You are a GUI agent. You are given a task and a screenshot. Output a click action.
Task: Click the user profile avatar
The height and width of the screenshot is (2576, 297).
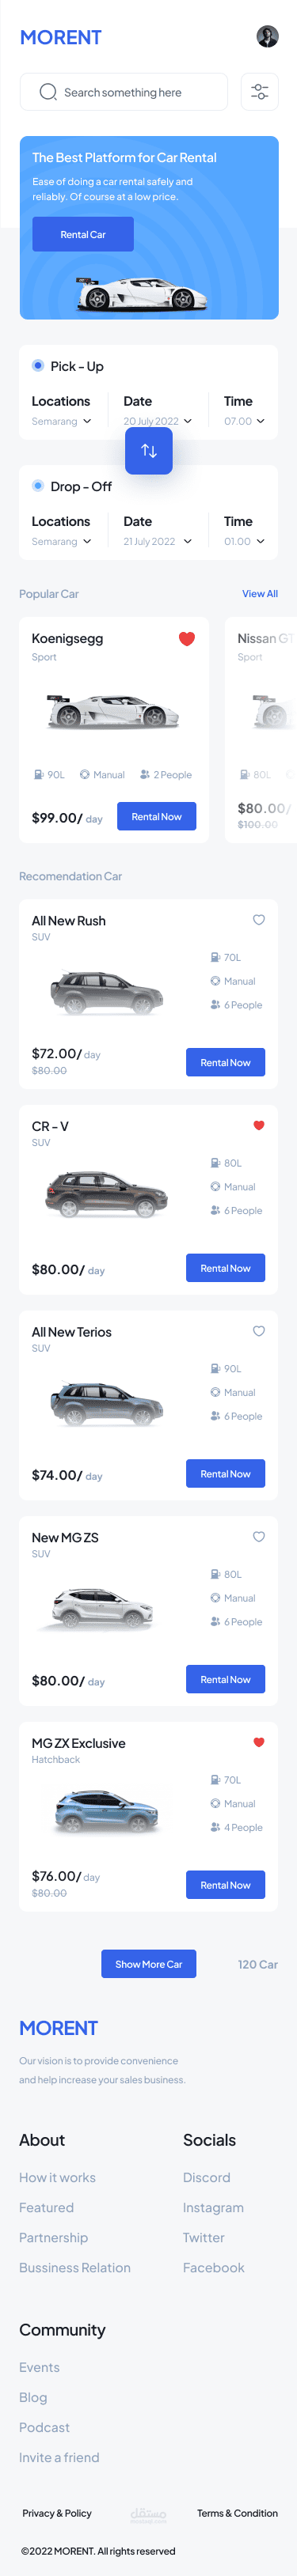[x=267, y=37]
